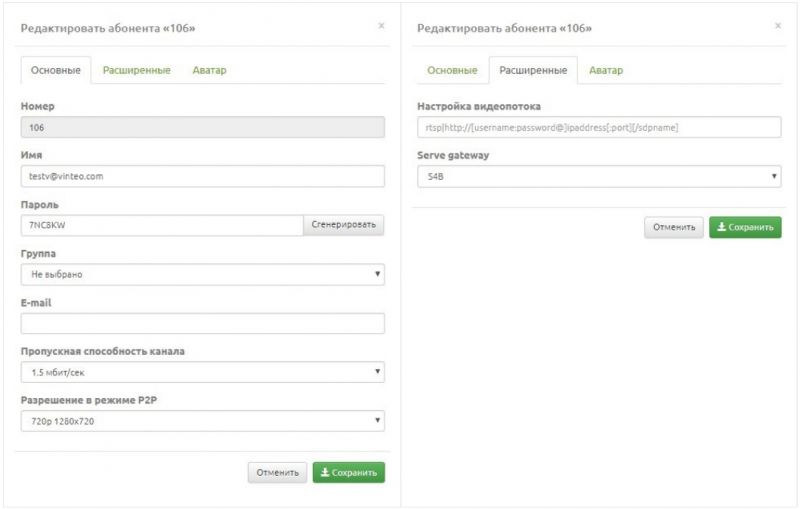Save changes in the right dialog
This screenshot has width=800, height=509.
pyautogui.click(x=745, y=227)
